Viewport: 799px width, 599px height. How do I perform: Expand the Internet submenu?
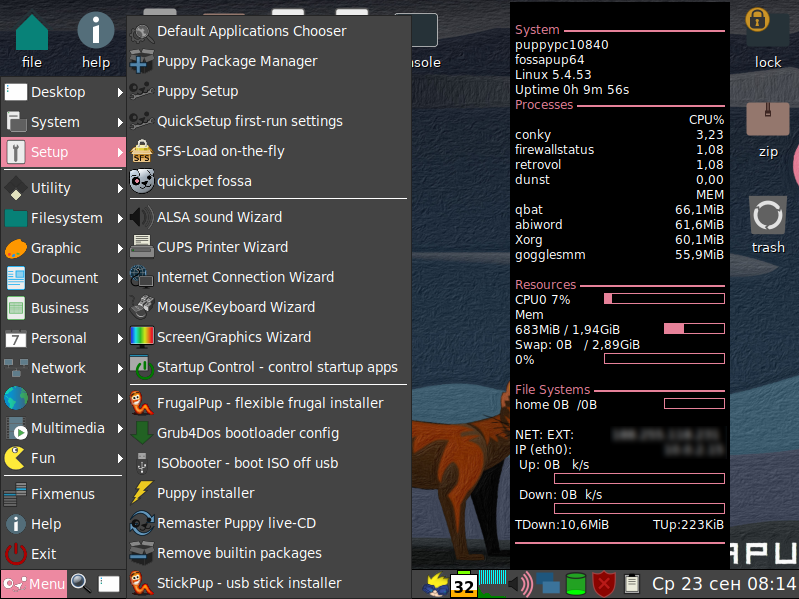(64, 398)
